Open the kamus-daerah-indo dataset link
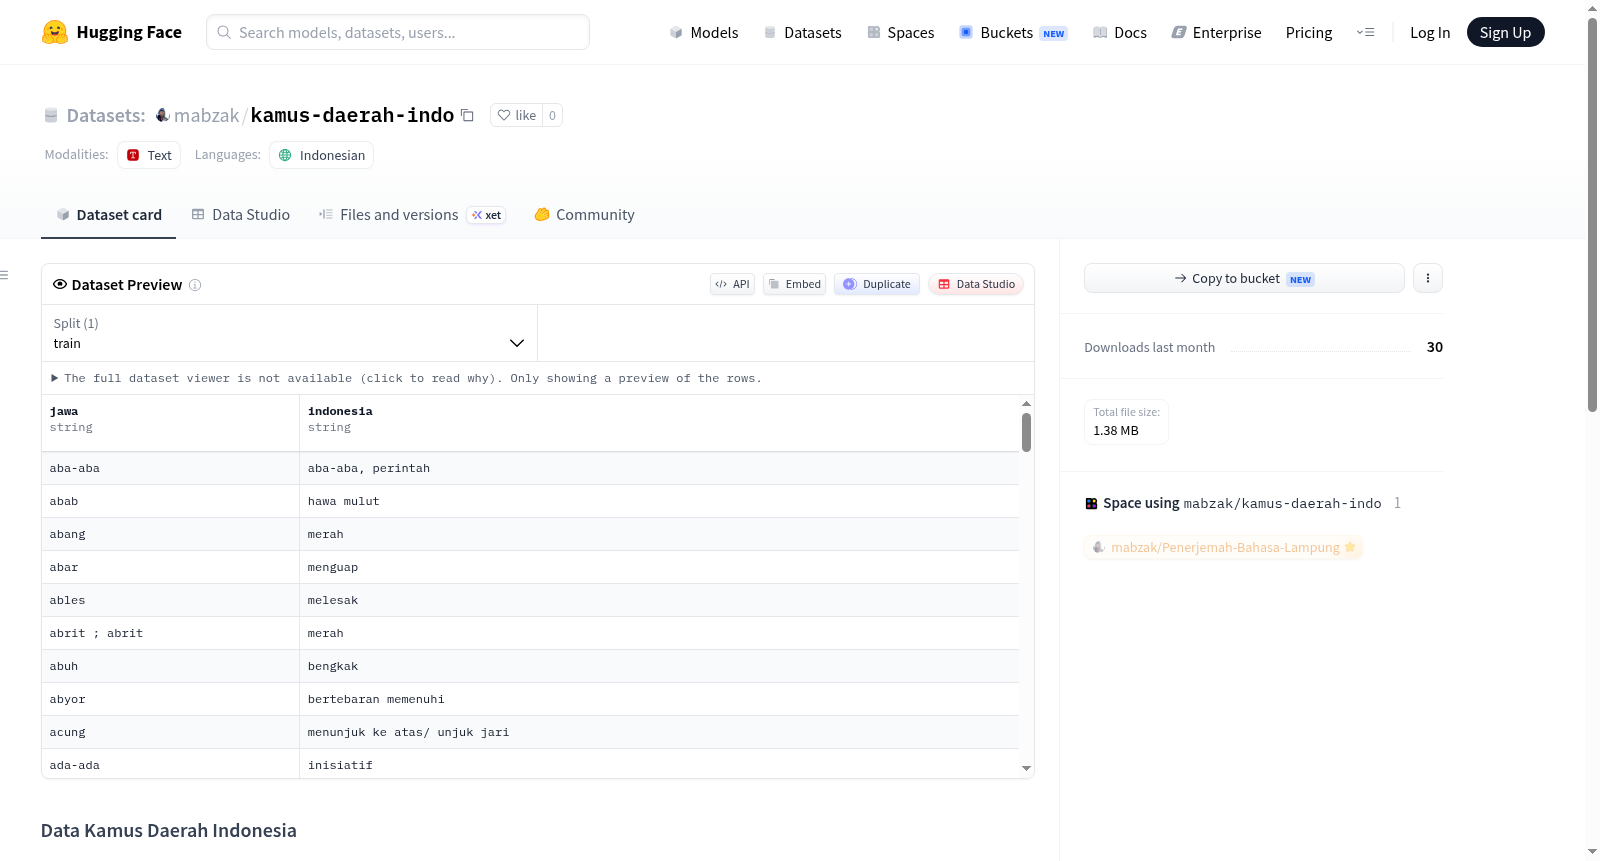This screenshot has height=861, width=1600. click(352, 115)
